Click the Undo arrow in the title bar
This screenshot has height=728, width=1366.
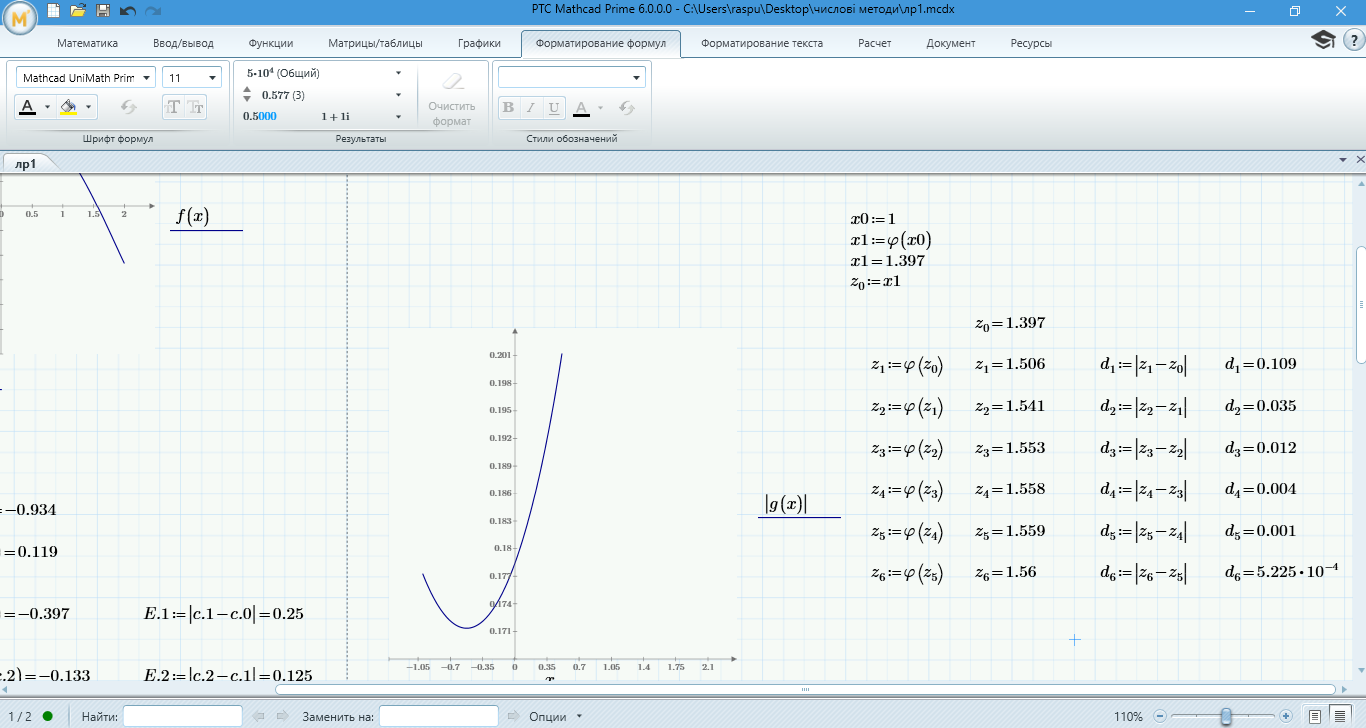(x=127, y=11)
